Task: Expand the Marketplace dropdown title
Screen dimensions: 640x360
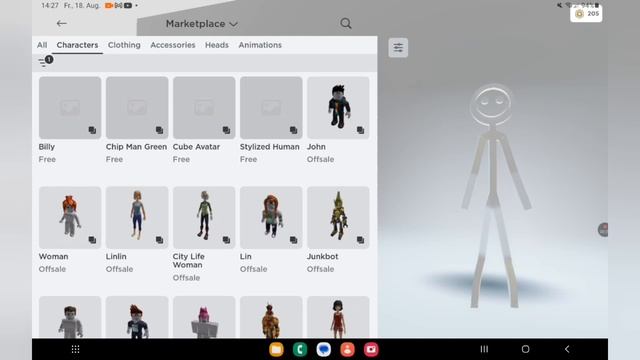Action: pos(202,24)
